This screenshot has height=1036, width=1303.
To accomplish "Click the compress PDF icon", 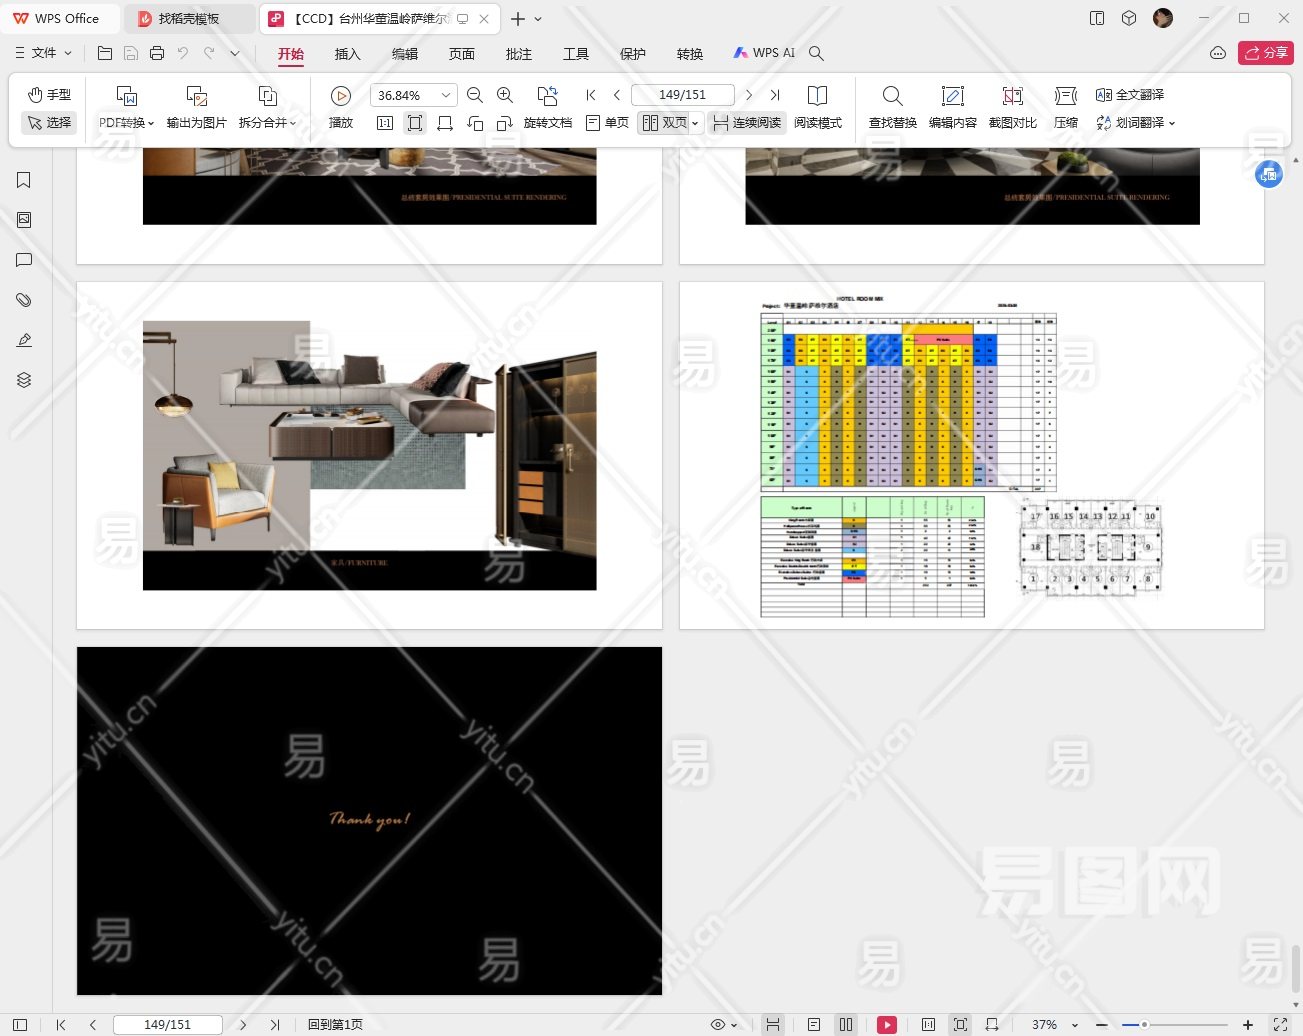I will pyautogui.click(x=1066, y=96).
